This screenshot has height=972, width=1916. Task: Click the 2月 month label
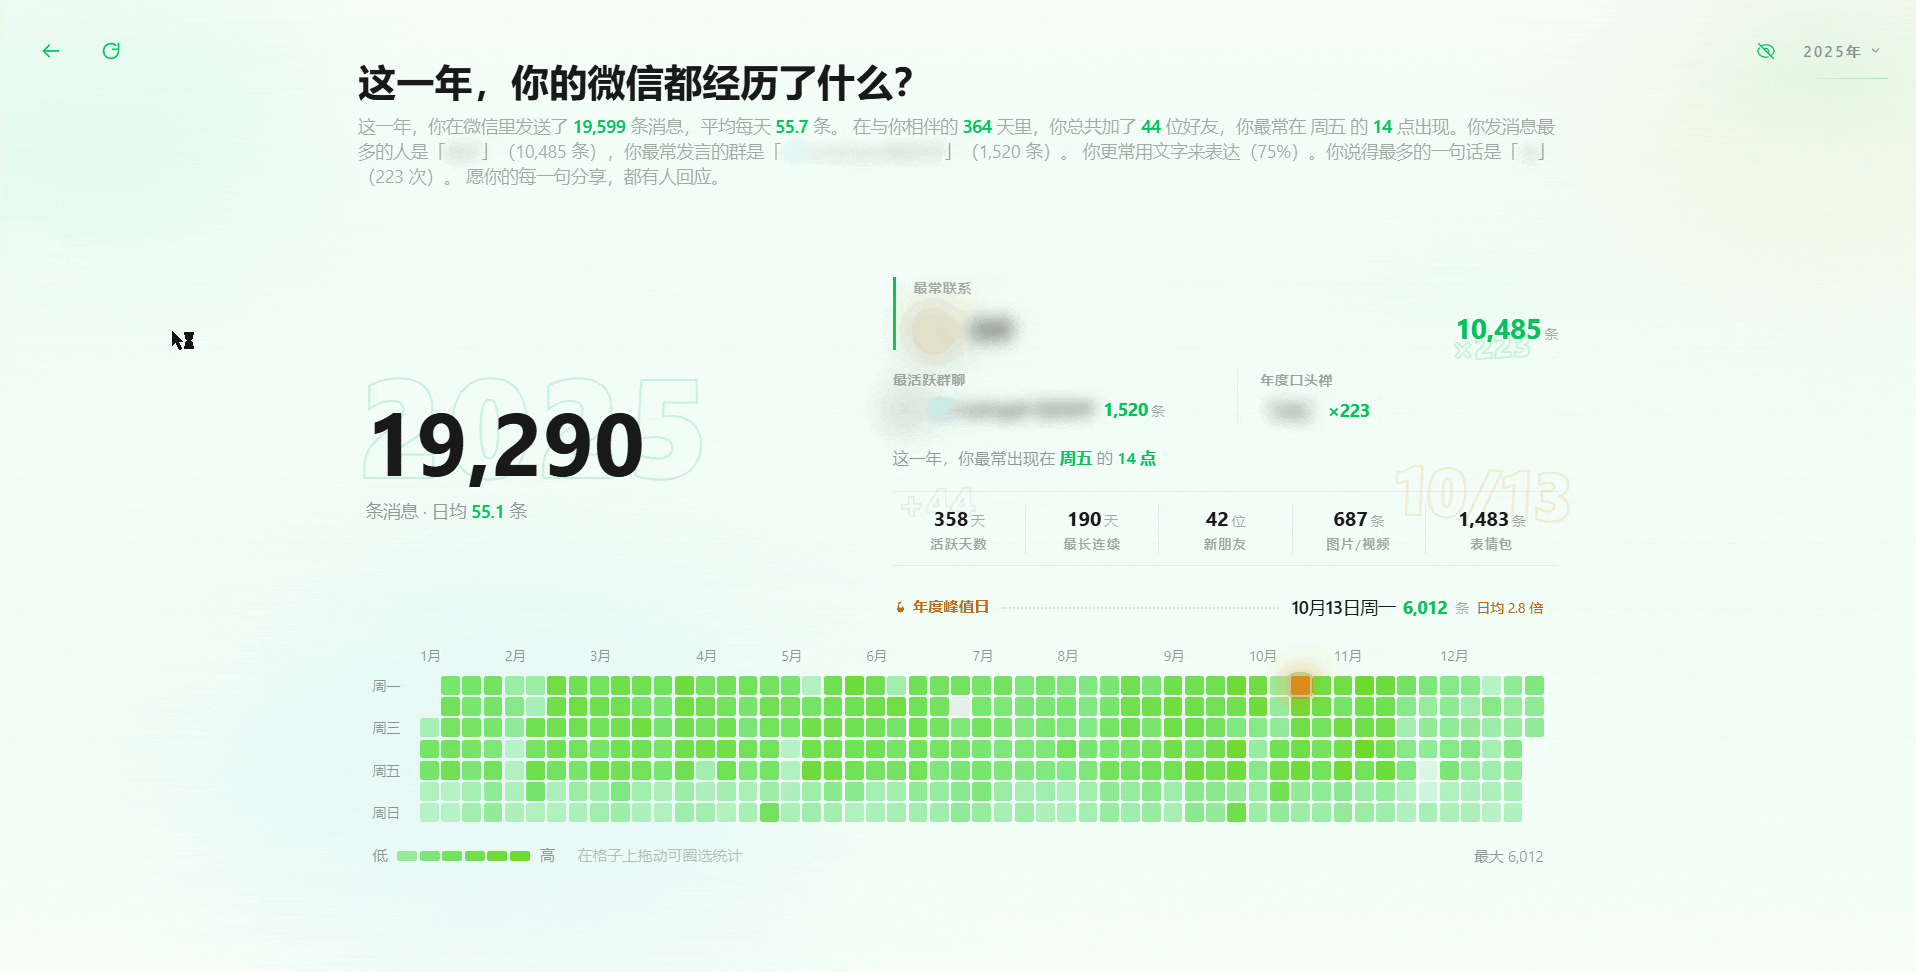point(515,656)
